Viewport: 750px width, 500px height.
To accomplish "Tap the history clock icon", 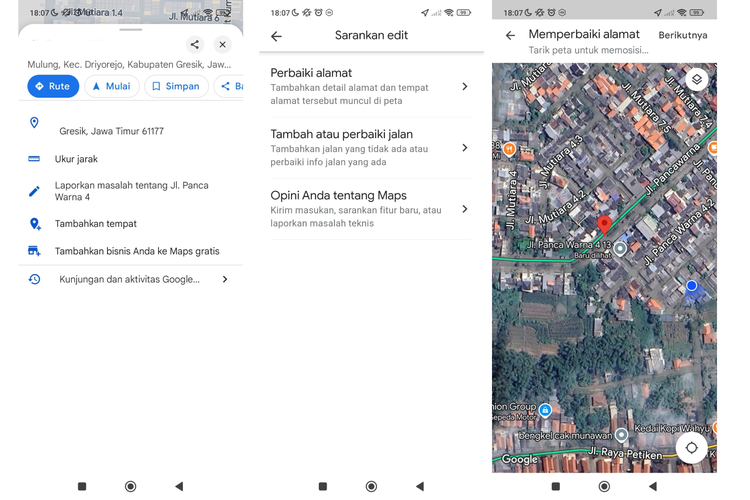I will (34, 279).
